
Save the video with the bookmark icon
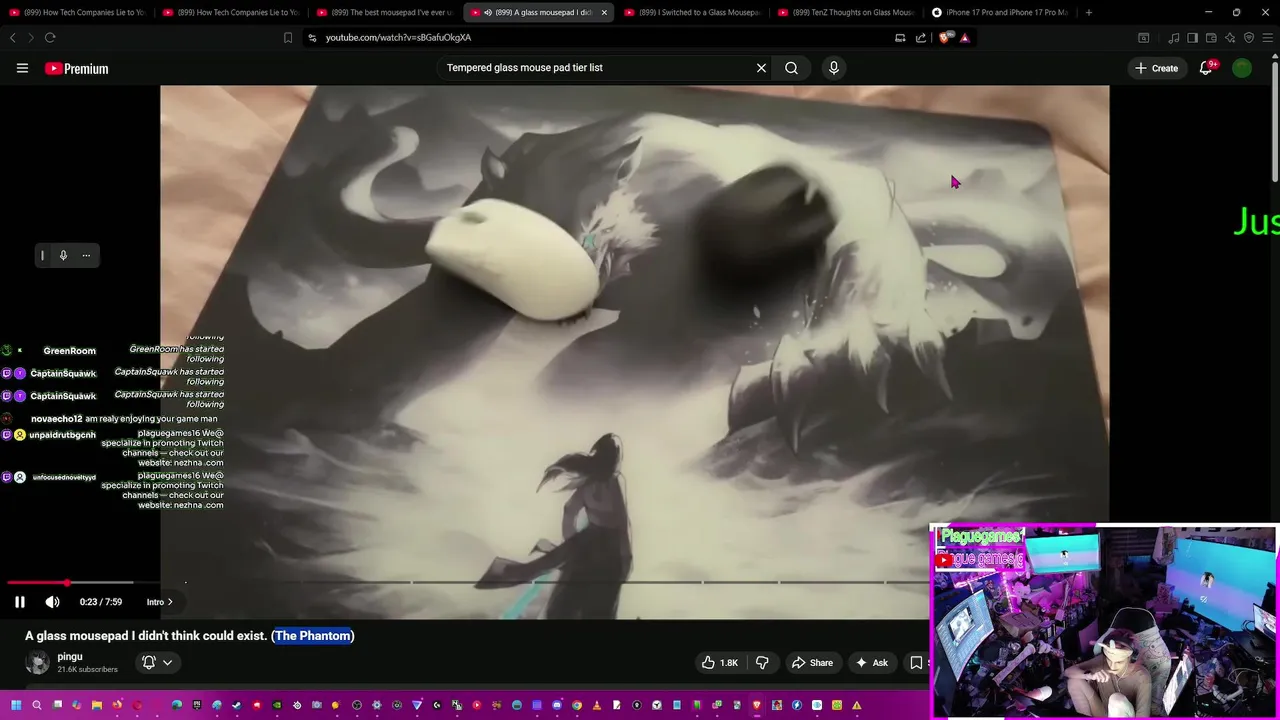[x=916, y=663]
